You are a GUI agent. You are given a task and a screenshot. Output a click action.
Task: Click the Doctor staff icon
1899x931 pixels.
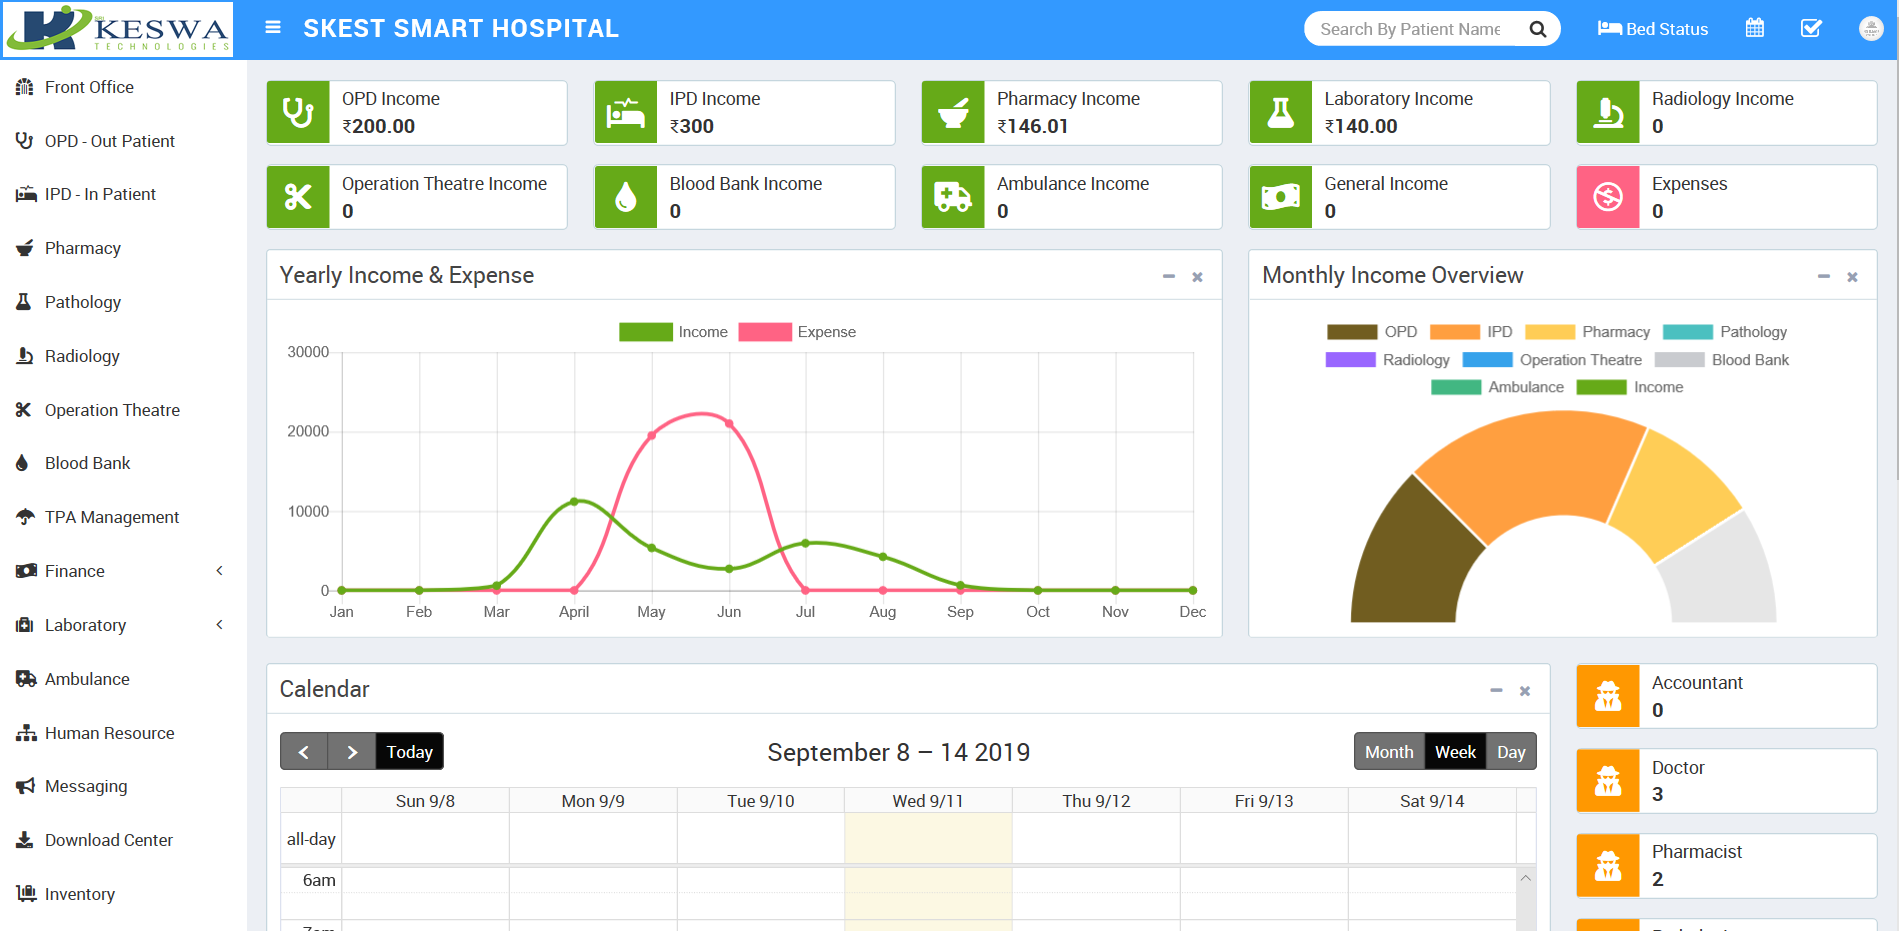1608,781
